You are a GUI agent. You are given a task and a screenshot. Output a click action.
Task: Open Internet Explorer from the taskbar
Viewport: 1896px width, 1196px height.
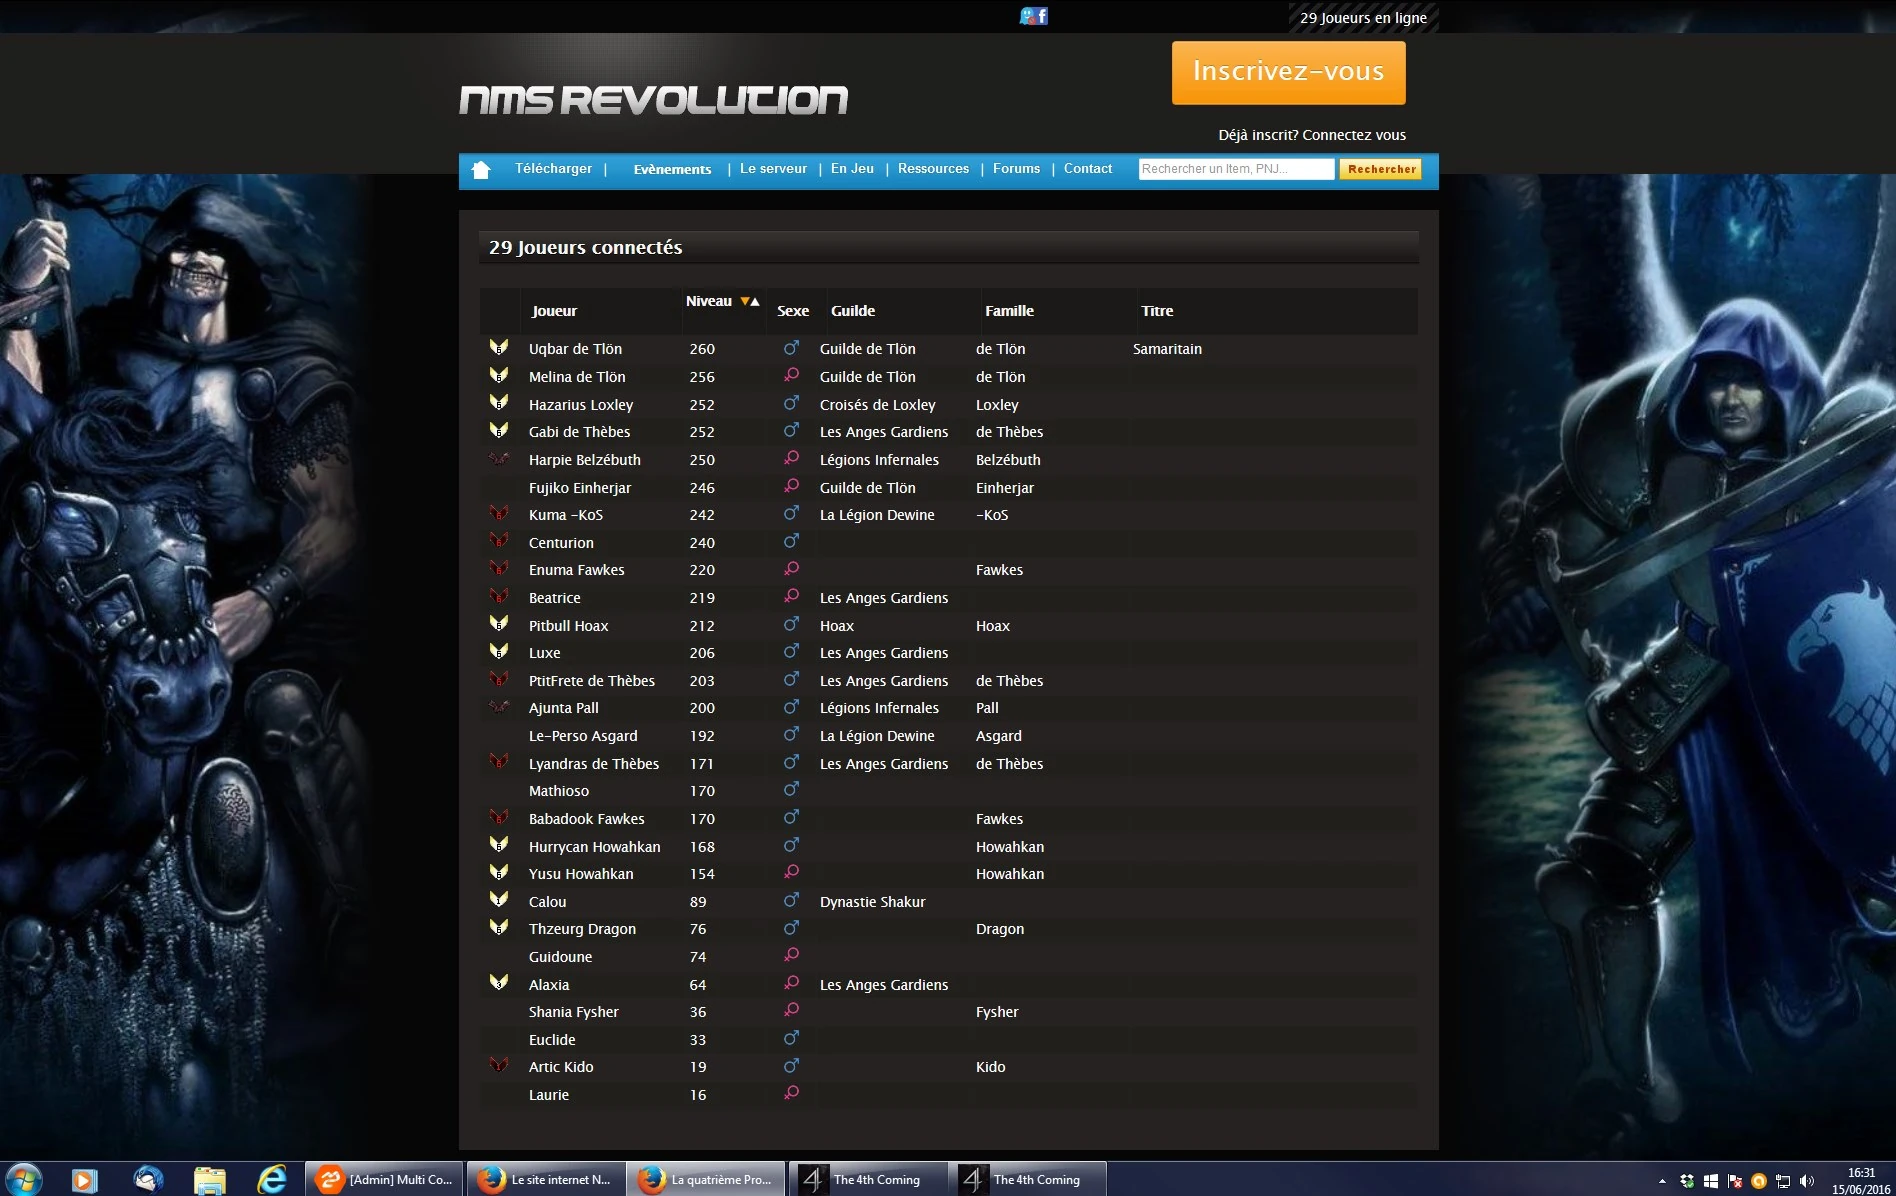(272, 1179)
